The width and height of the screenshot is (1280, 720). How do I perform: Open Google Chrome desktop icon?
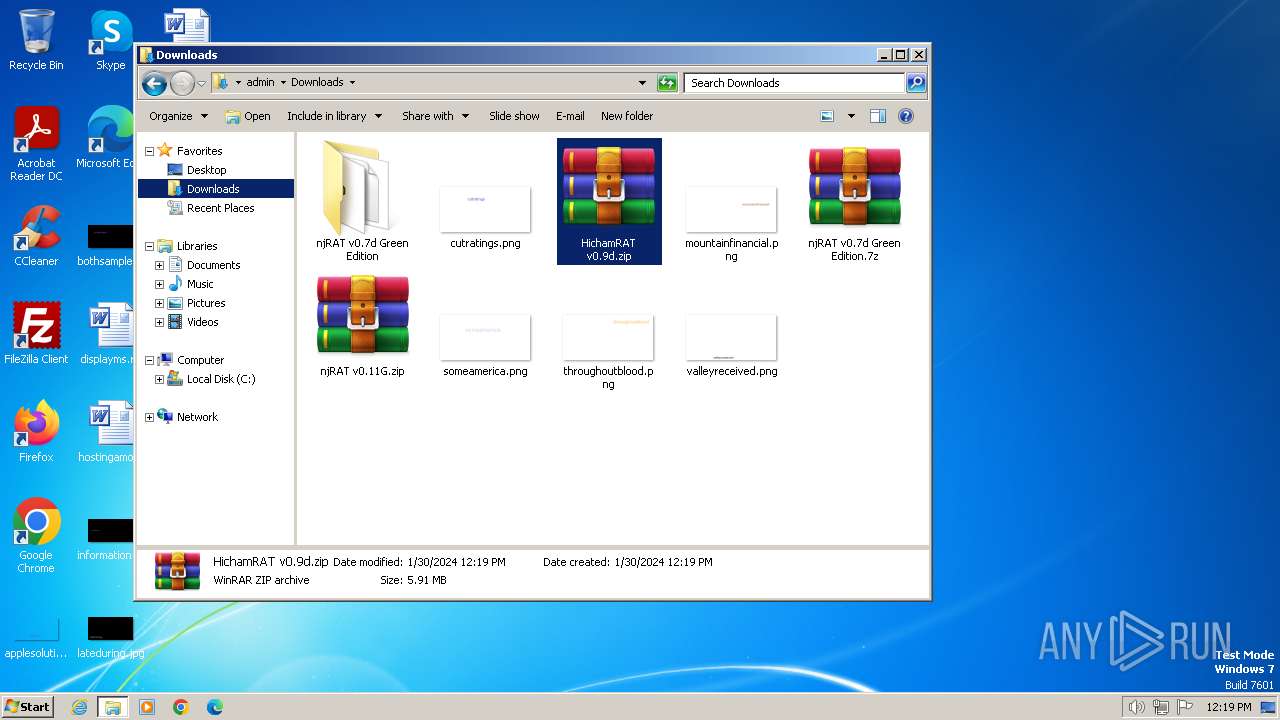36,536
